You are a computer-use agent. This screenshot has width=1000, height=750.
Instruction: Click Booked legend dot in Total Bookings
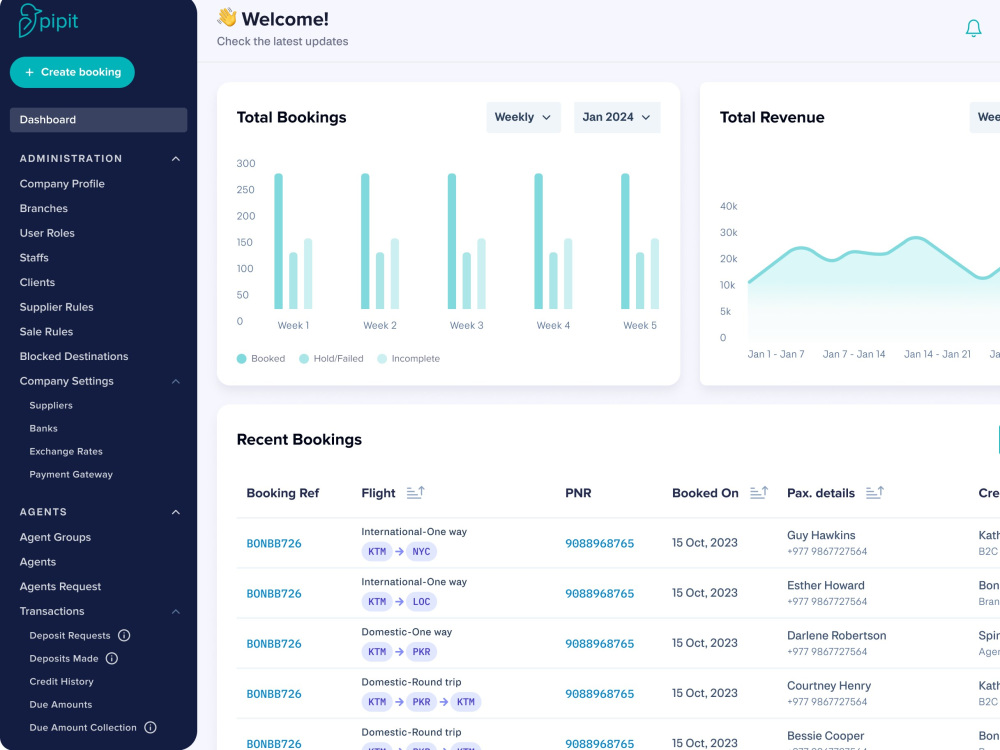(242, 358)
